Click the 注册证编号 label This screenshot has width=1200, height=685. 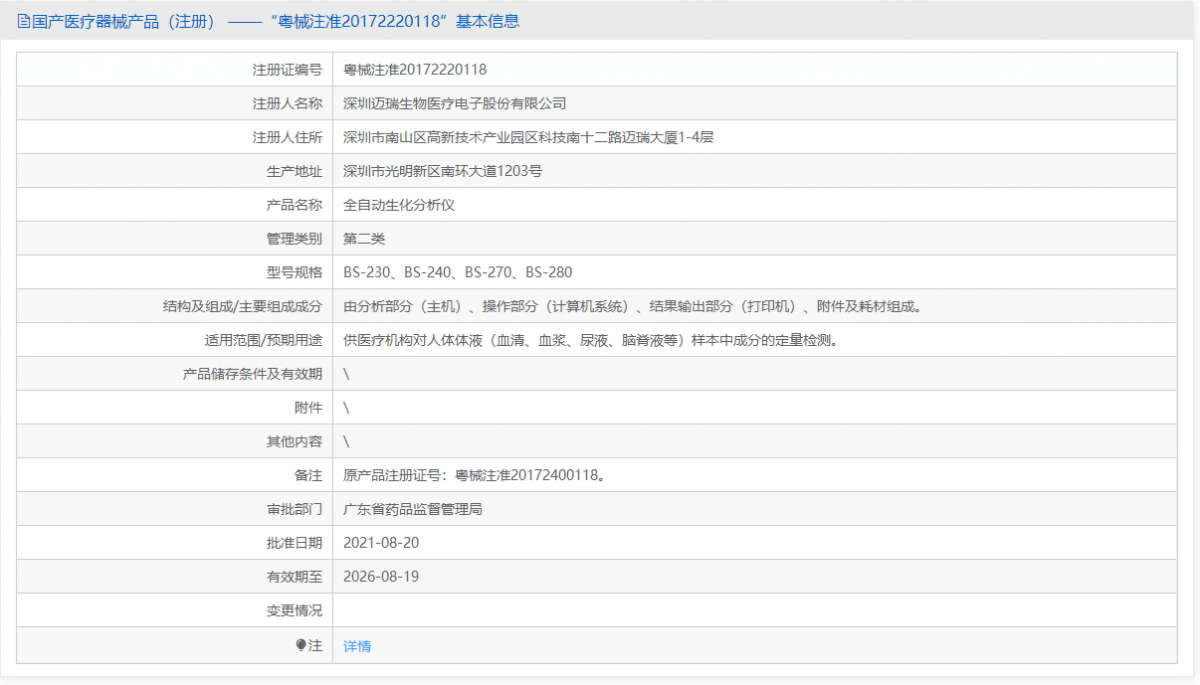(x=287, y=70)
